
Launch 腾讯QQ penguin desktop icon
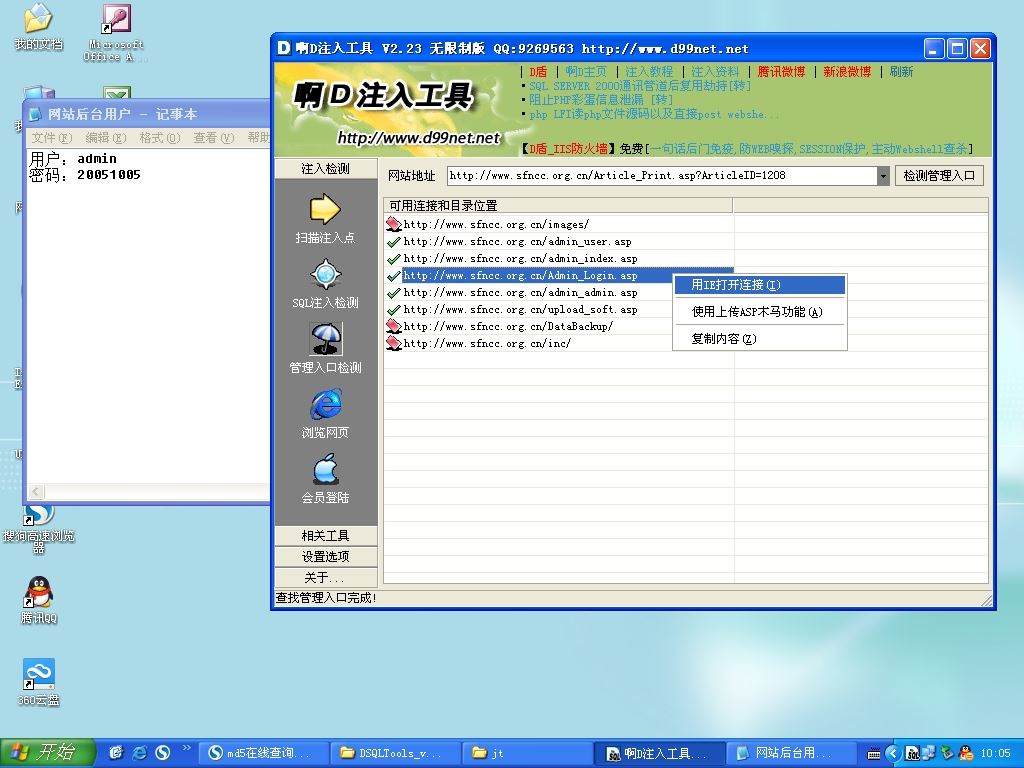[39, 600]
